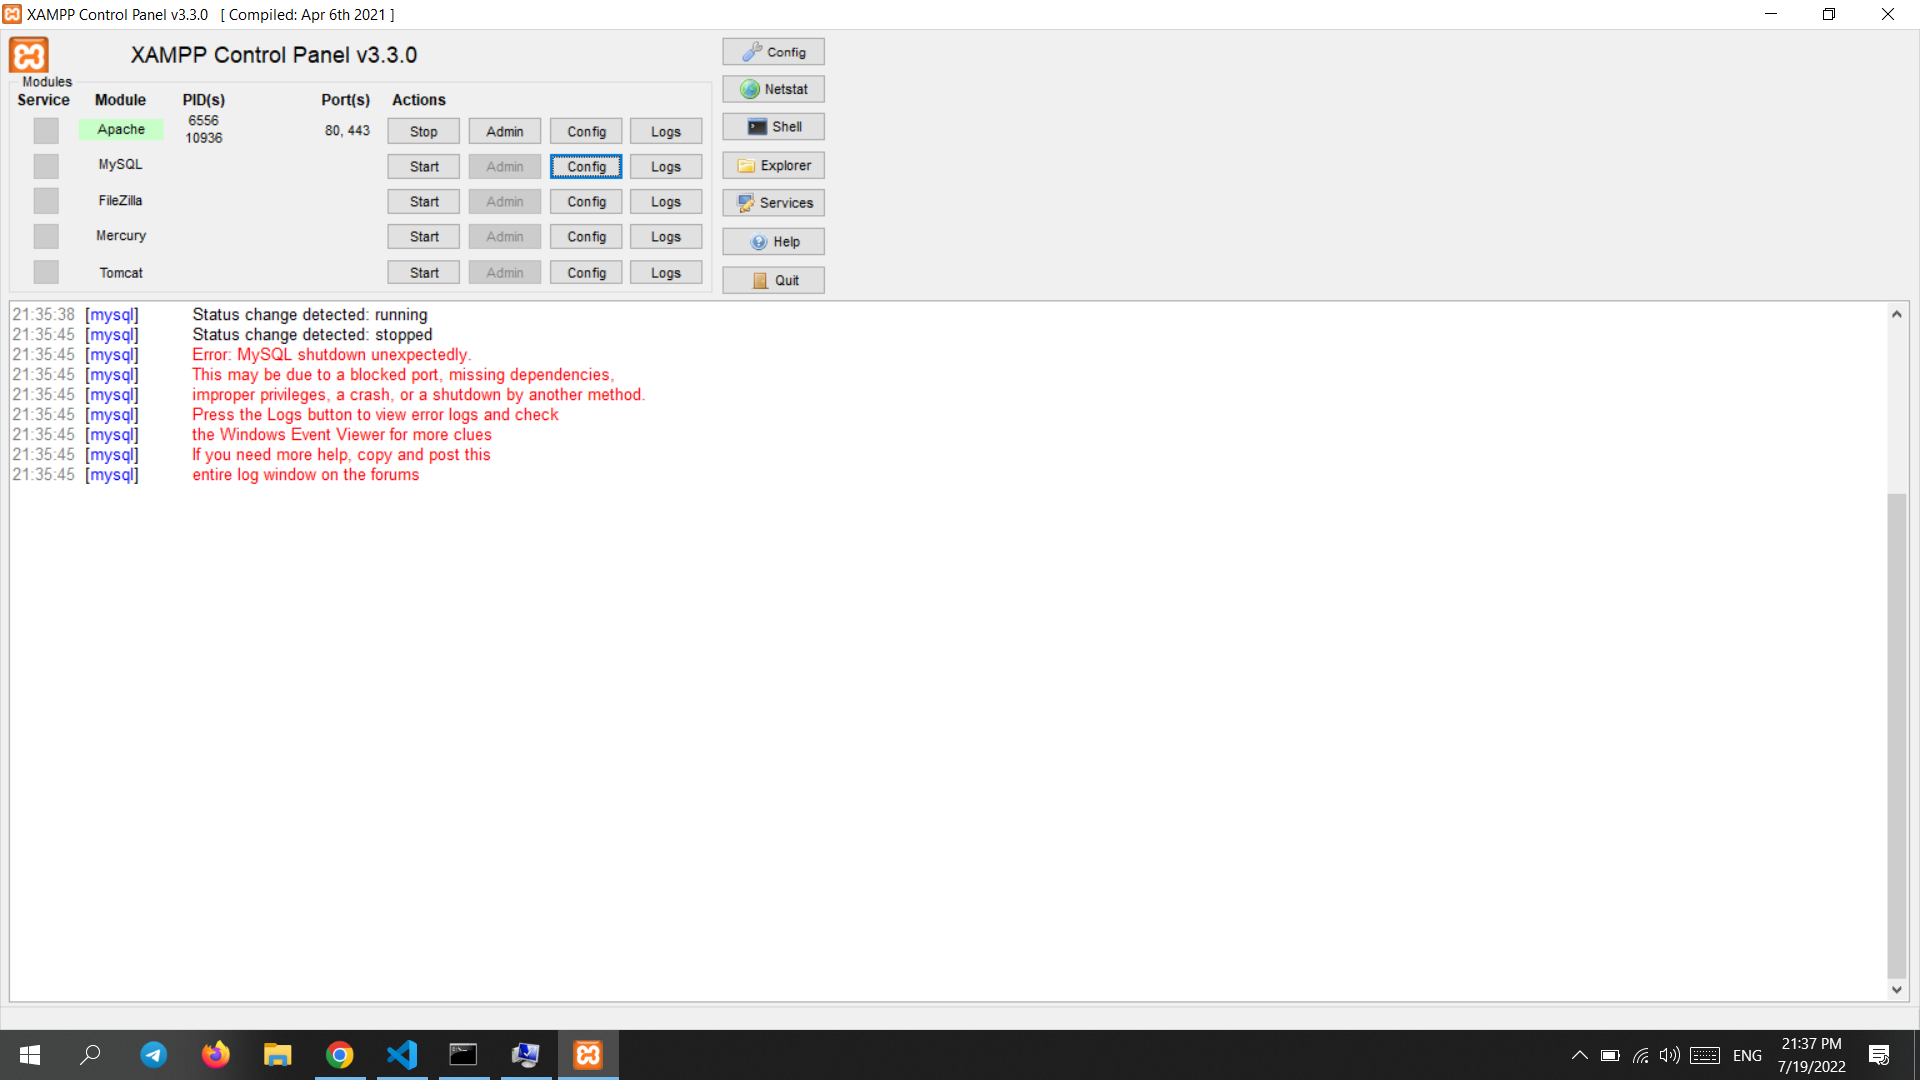This screenshot has width=1920, height=1080.
Task: Show hidden system tray icons
Action: 1579,1055
